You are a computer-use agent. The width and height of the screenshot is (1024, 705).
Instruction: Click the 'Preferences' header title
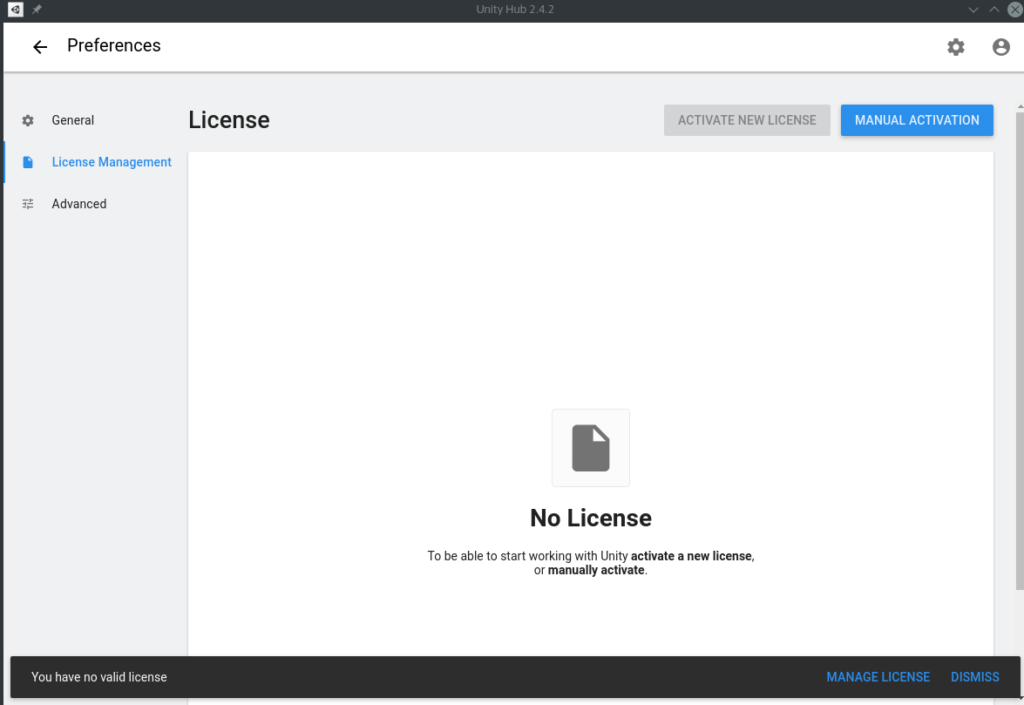(114, 45)
